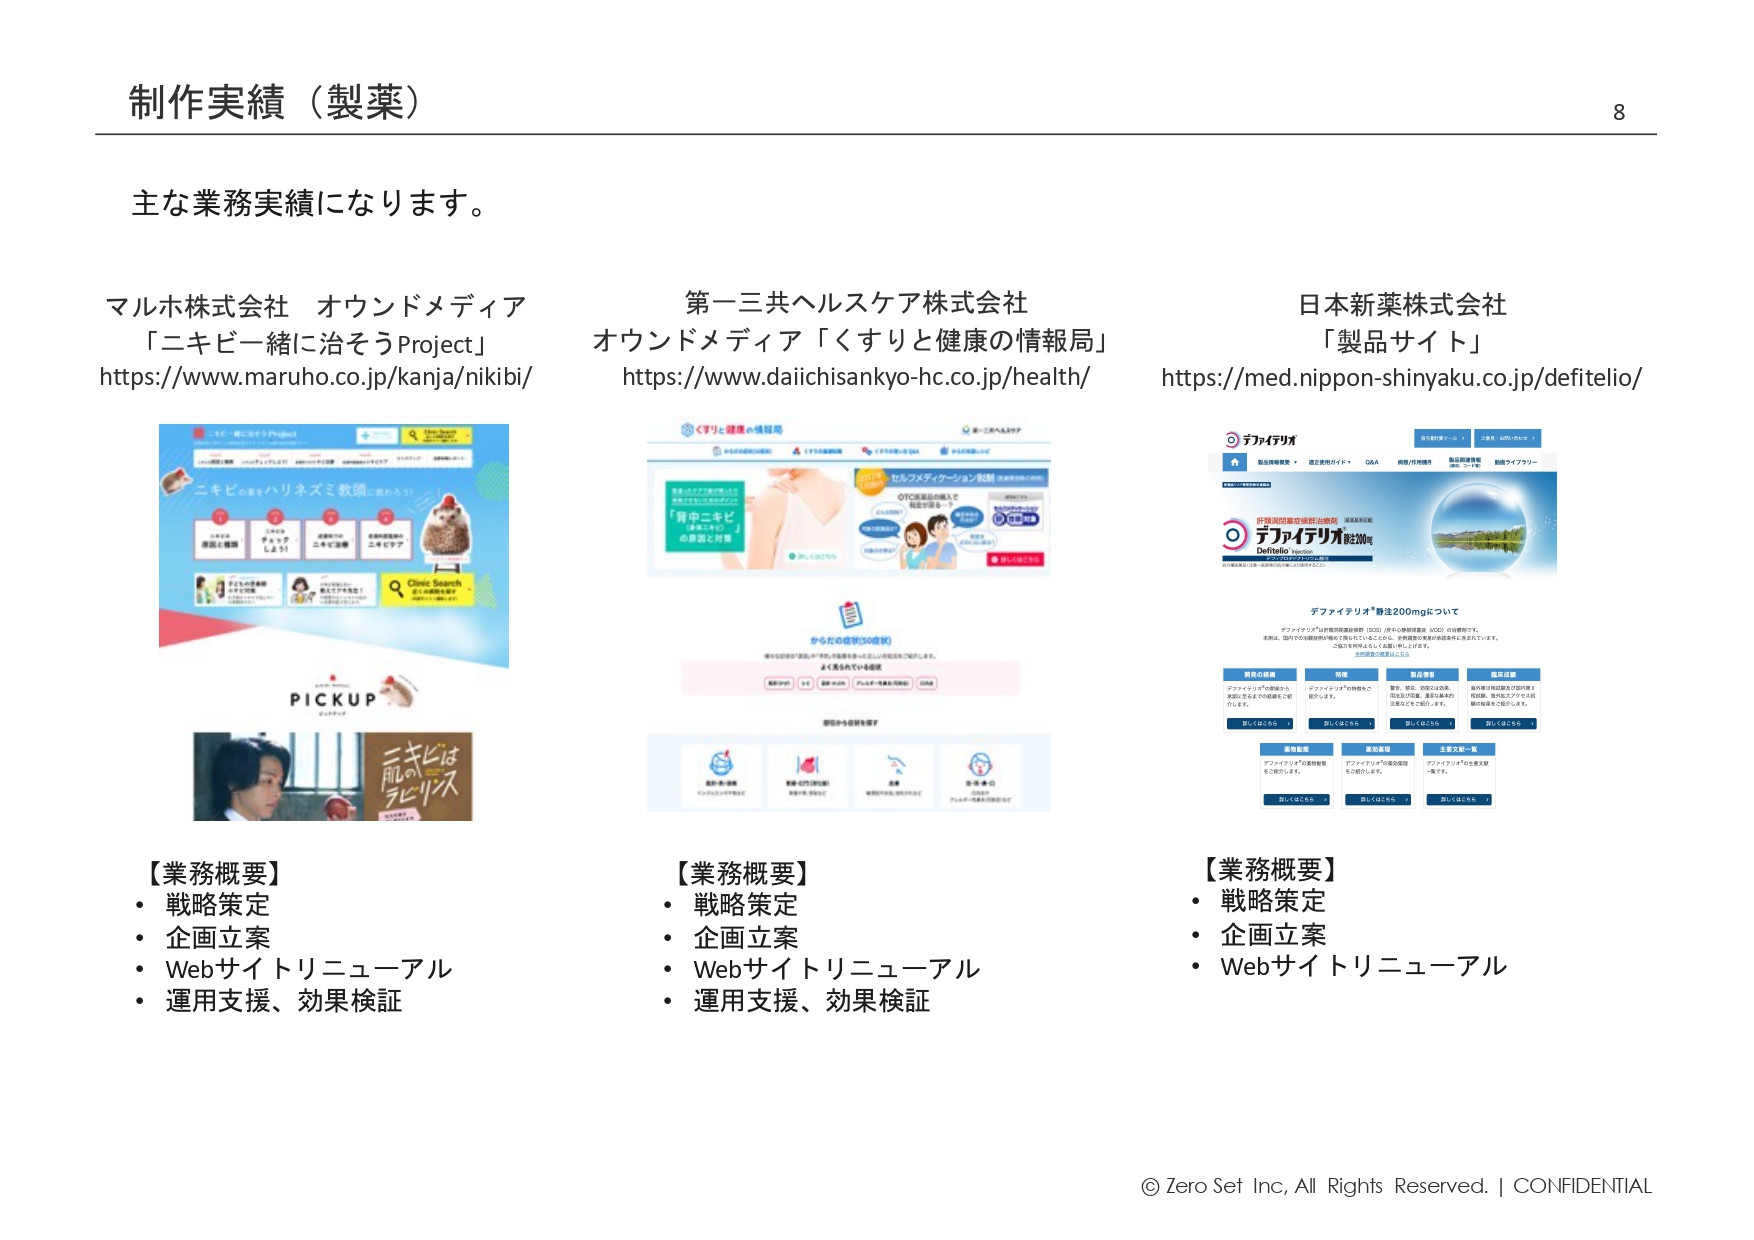The image size is (1754, 1240).
Task: Click the くすりと健康の情報局 hexagonal logo icon
Action: (x=686, y=430)
